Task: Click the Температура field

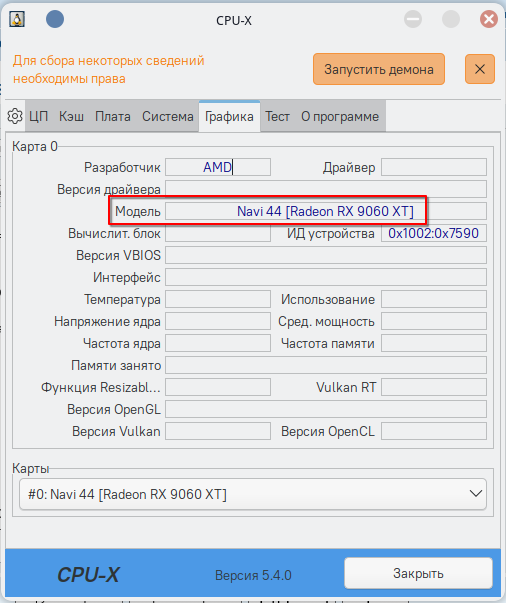Action: click(x=218, y=299)
